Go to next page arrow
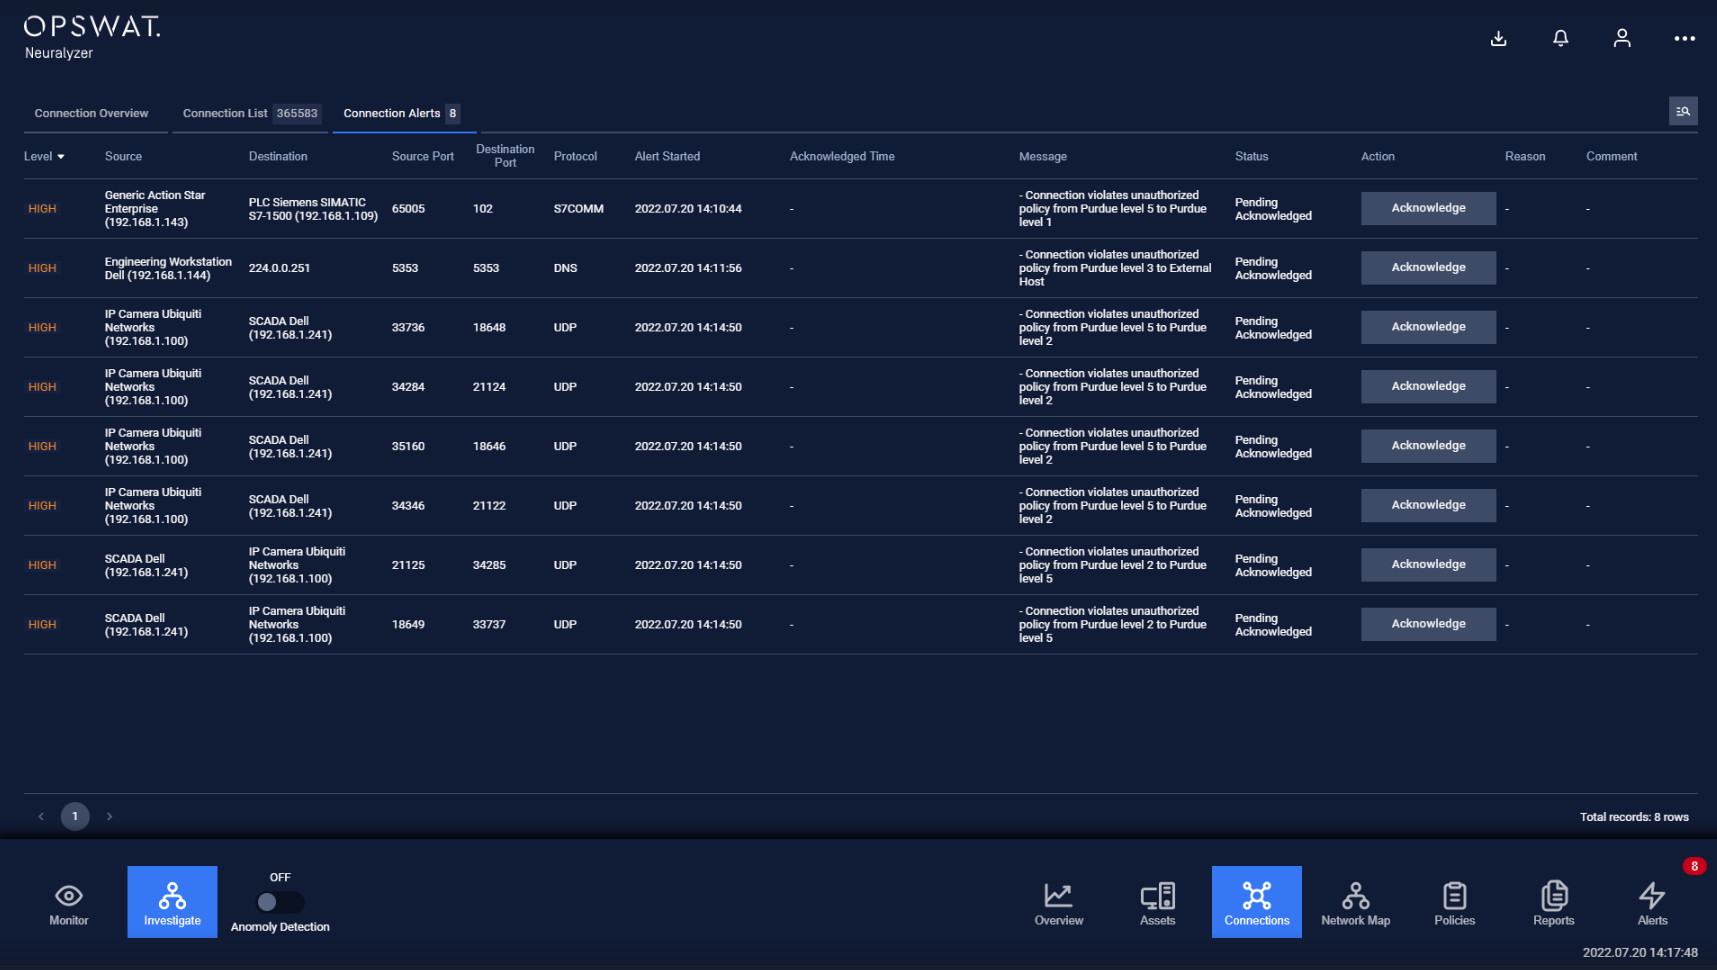This screenshot has height=970, width=1717. [x=109, y=817]
